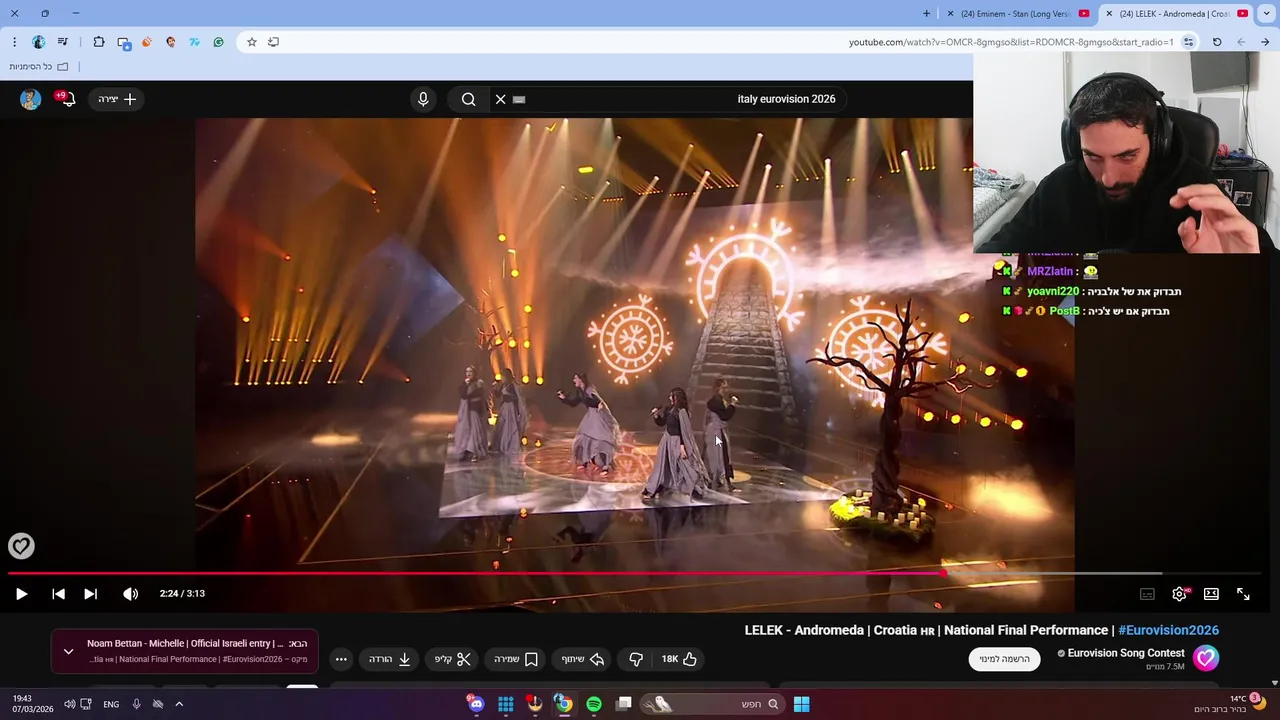Skip to the previous video

click(58, 593)
